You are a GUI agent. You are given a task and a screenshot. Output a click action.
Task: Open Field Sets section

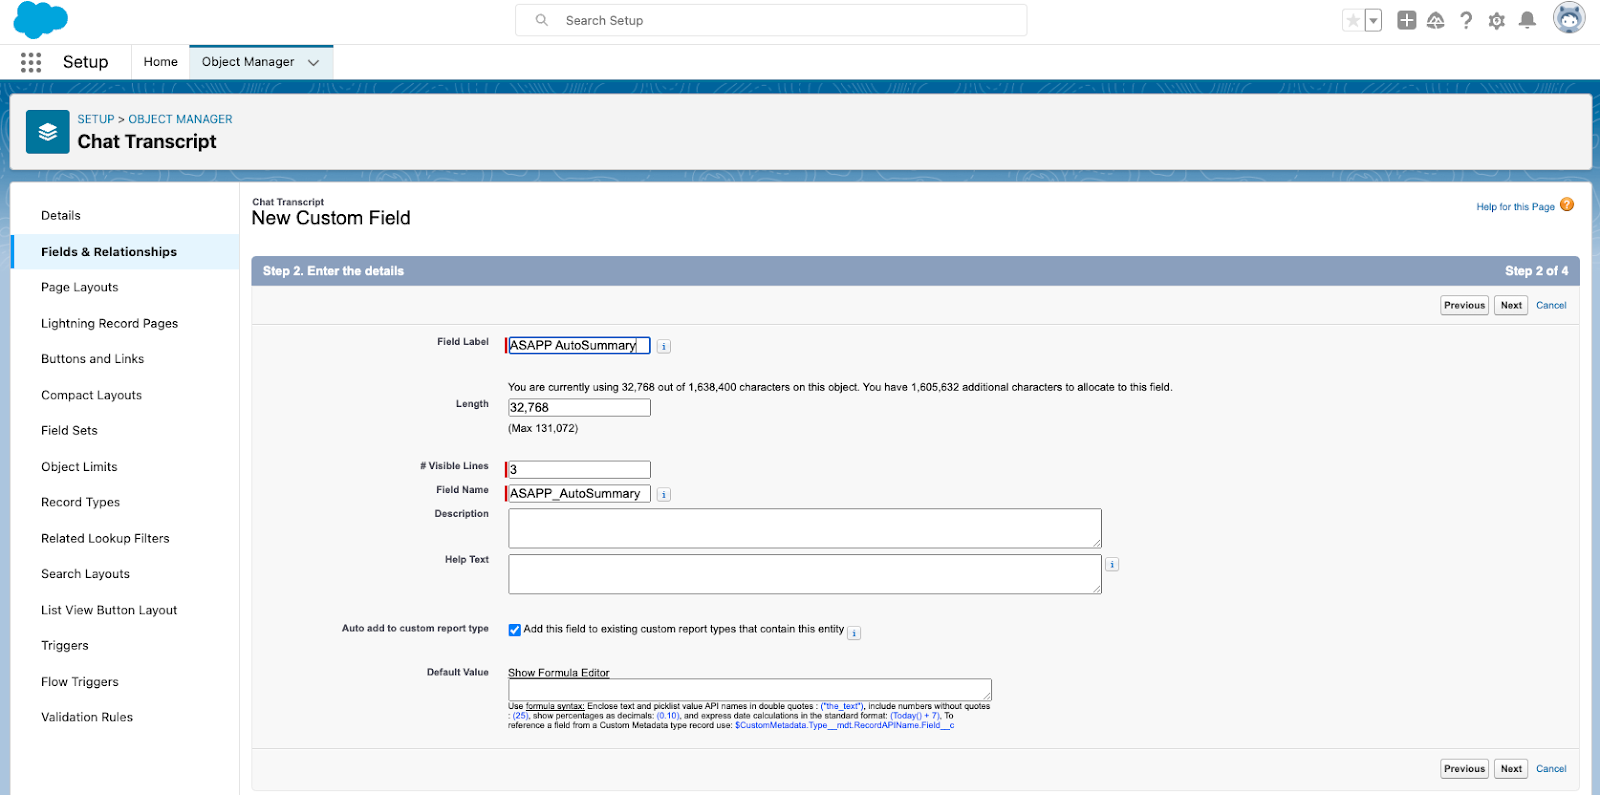70,431
